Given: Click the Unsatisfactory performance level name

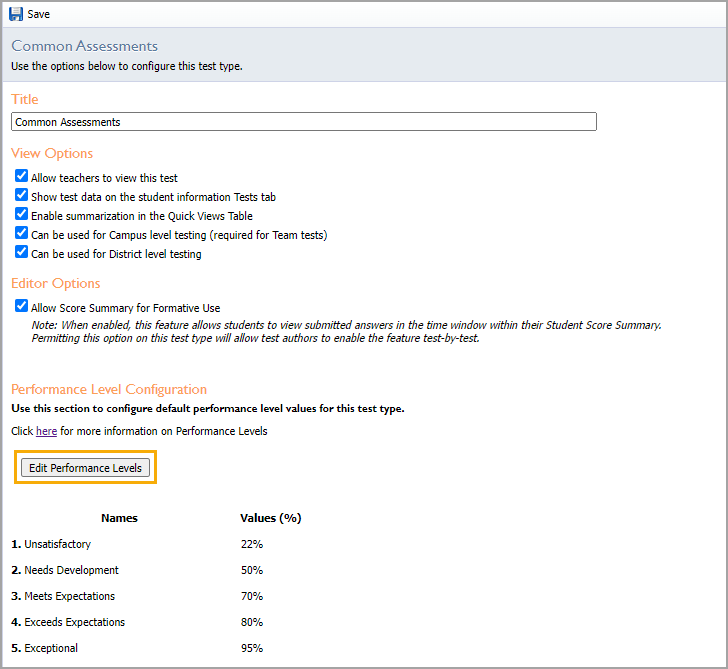Looking at the screenshot, I should click(x=58, y=544).
